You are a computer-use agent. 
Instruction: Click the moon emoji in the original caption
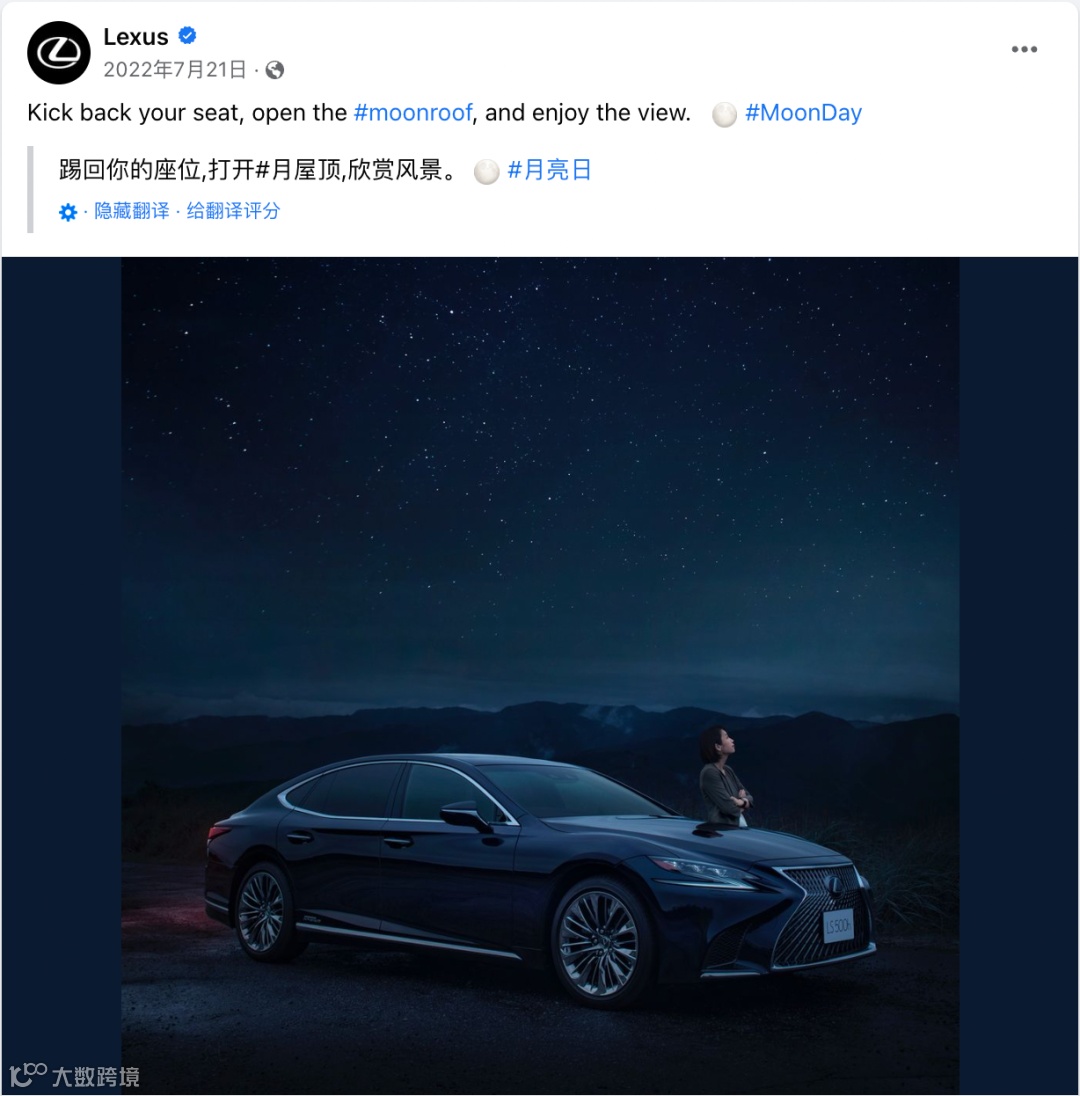point(724,114)
